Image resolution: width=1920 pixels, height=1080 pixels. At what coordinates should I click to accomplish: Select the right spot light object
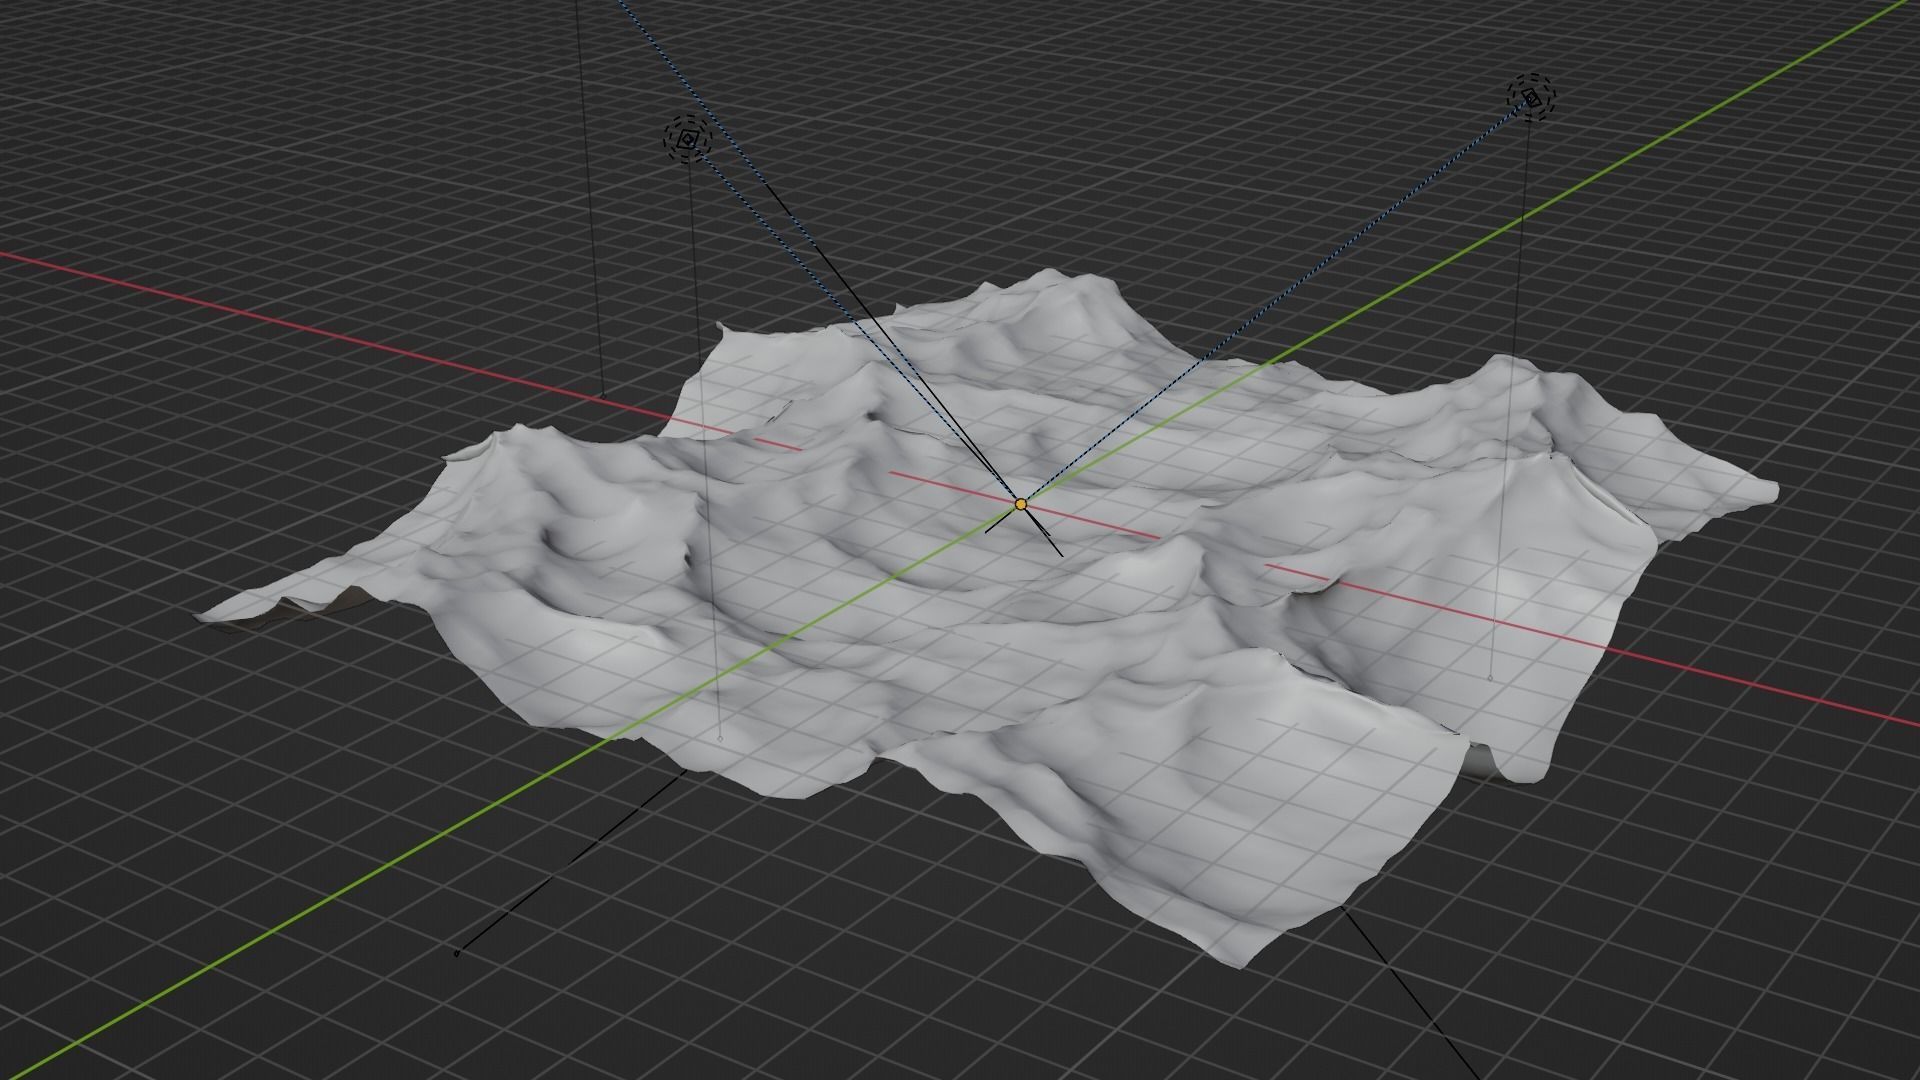(x=1532, y=97)
